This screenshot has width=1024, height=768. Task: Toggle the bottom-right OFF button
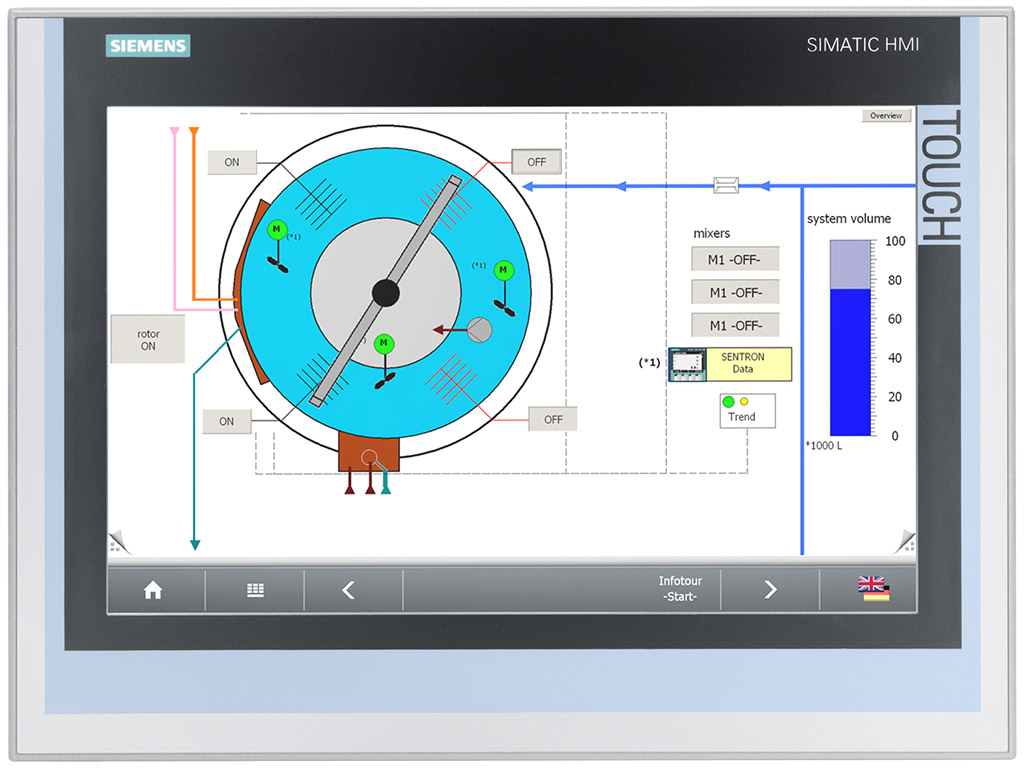point(553,419)
